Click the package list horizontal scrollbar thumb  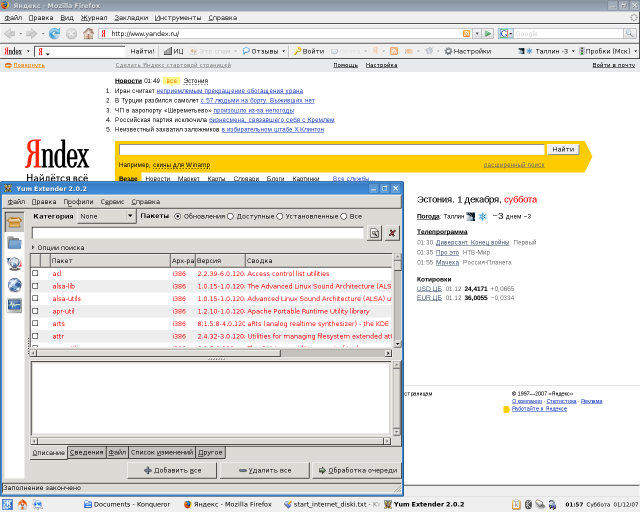pyautogui.click(x=159, y=353)
